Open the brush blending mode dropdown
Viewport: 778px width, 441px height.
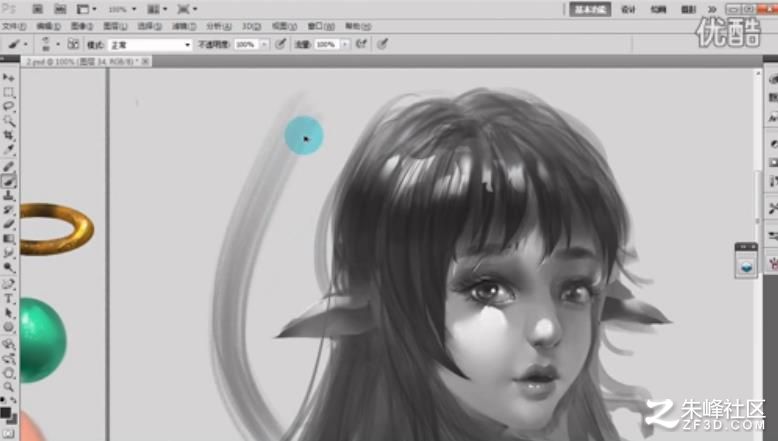[x=150, y=45]
